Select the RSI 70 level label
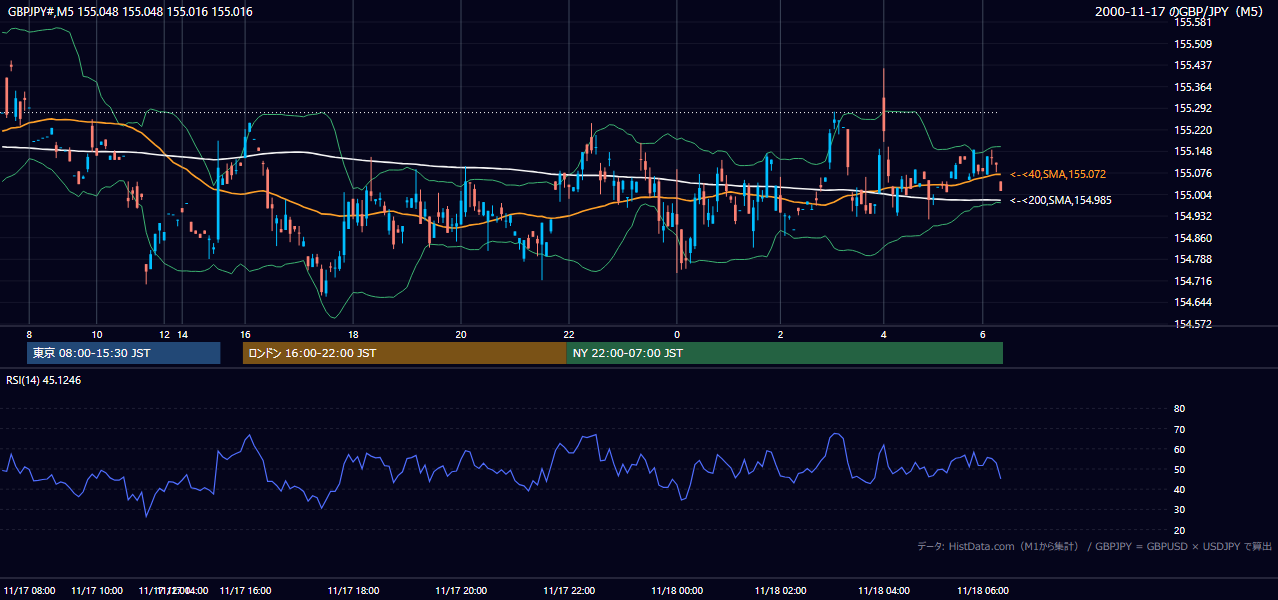 click(x=1179, y=429)
